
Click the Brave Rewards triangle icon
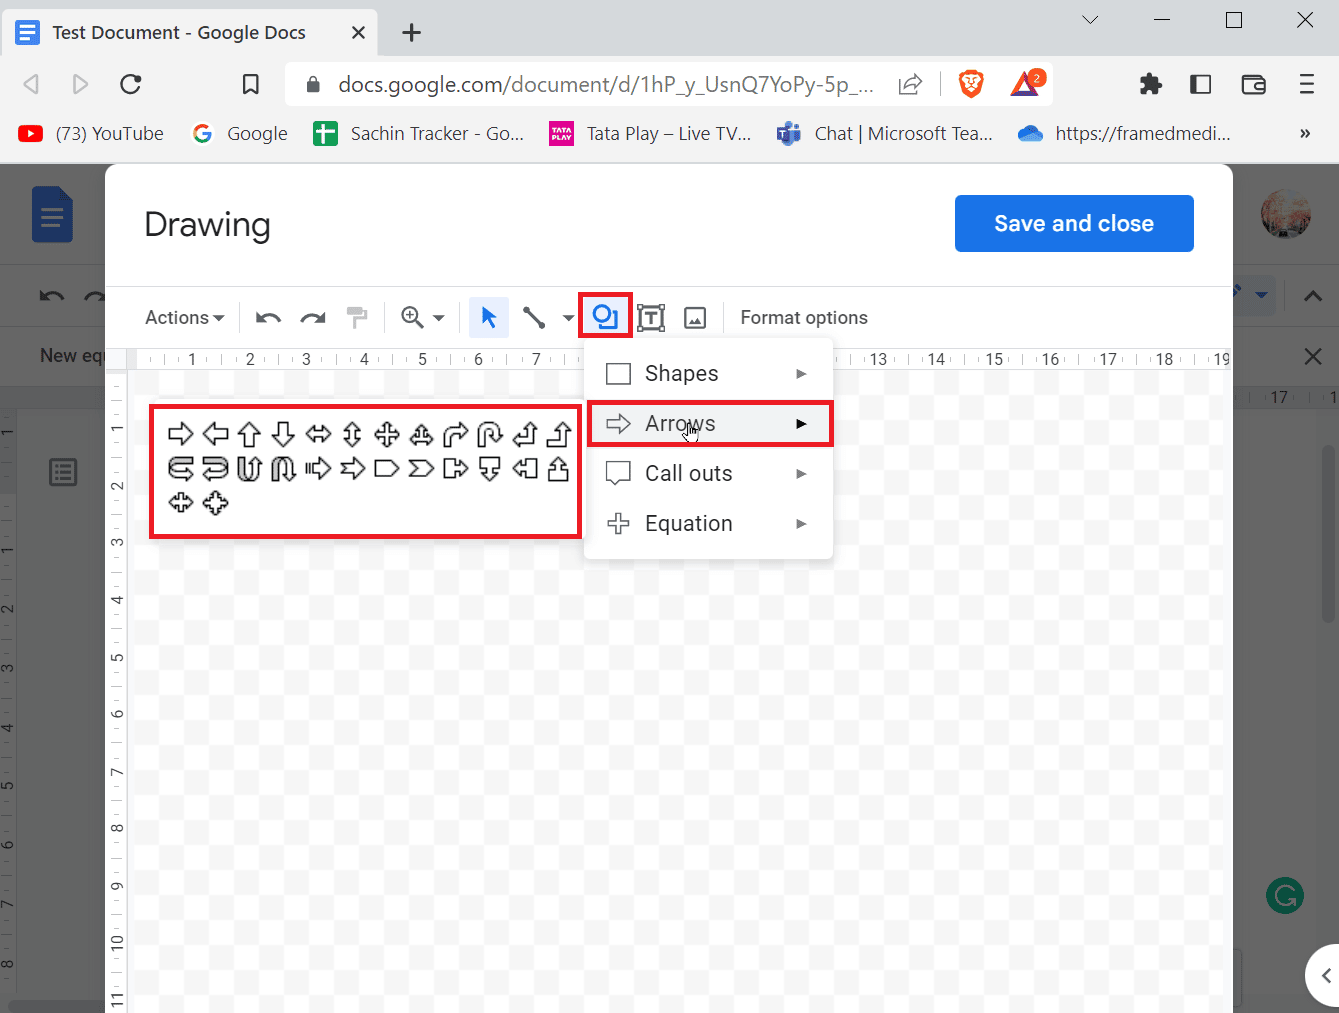(1026, 84)
